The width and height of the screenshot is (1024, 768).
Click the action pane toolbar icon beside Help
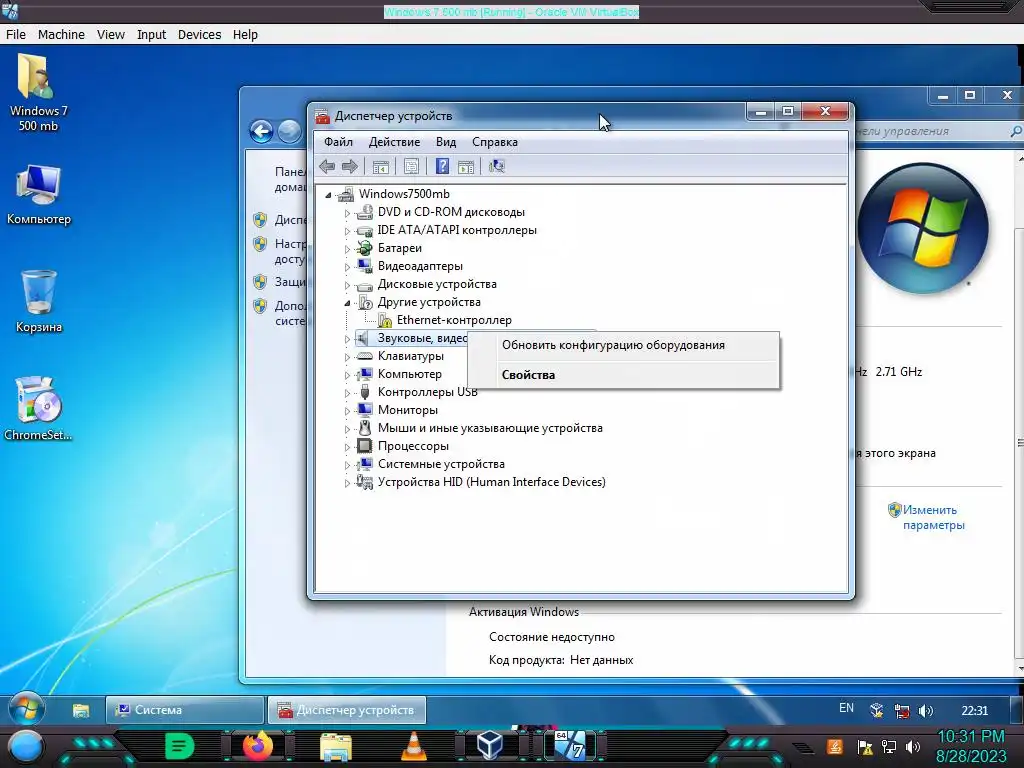coord(466,167)
